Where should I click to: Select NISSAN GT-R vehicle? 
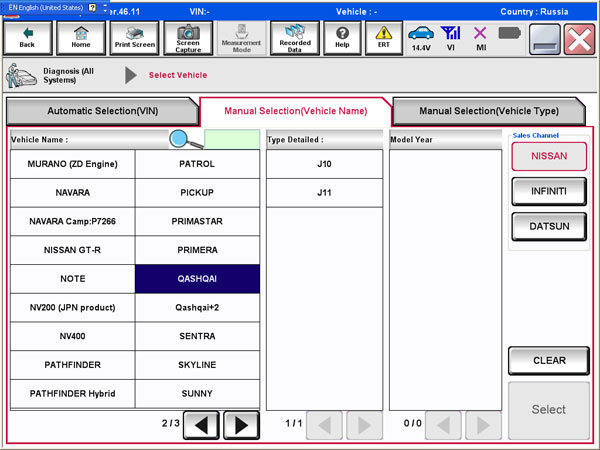pyautogui.click(x=72, y=250)
